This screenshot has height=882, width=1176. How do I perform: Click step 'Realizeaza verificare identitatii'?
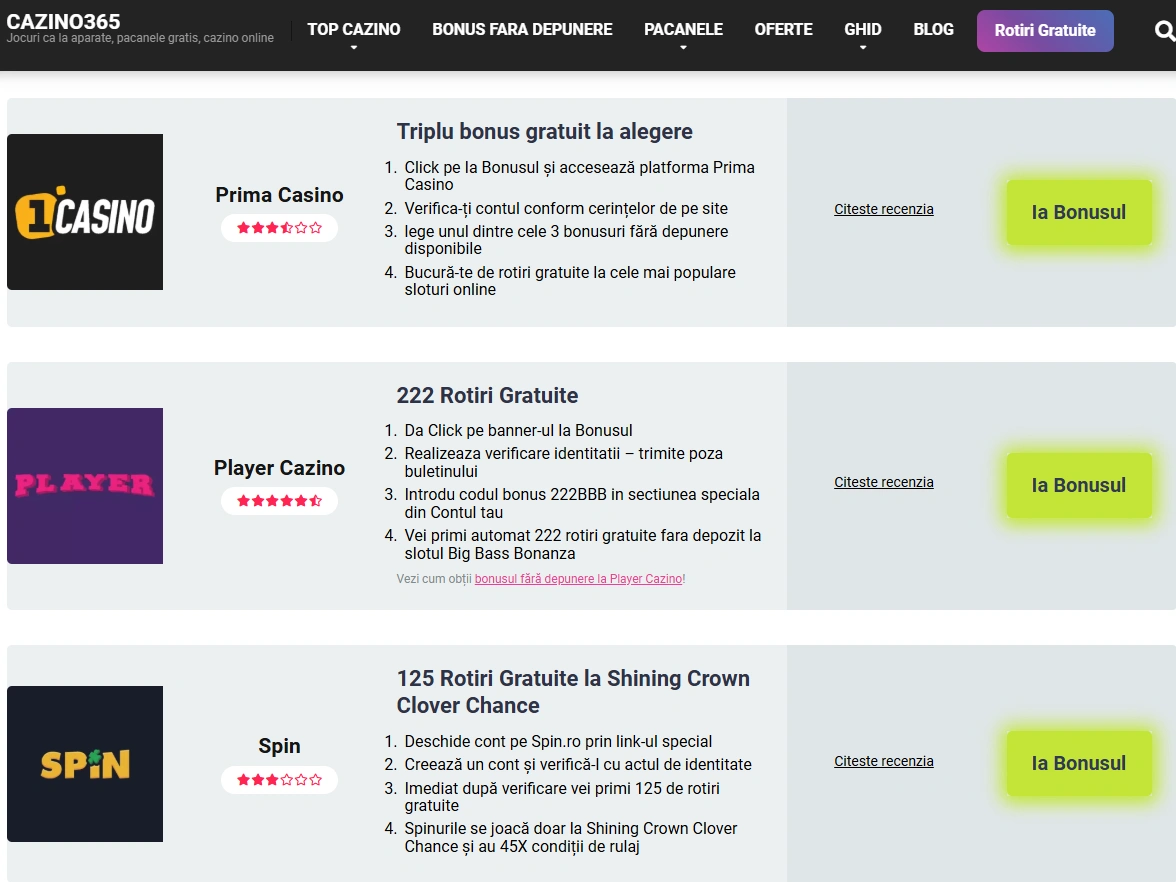(563, 462)
